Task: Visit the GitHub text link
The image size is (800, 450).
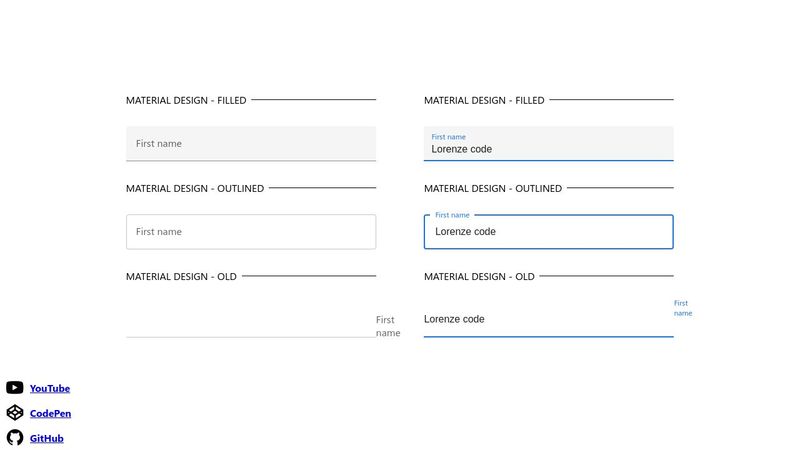Action: [x=46, y=438]
